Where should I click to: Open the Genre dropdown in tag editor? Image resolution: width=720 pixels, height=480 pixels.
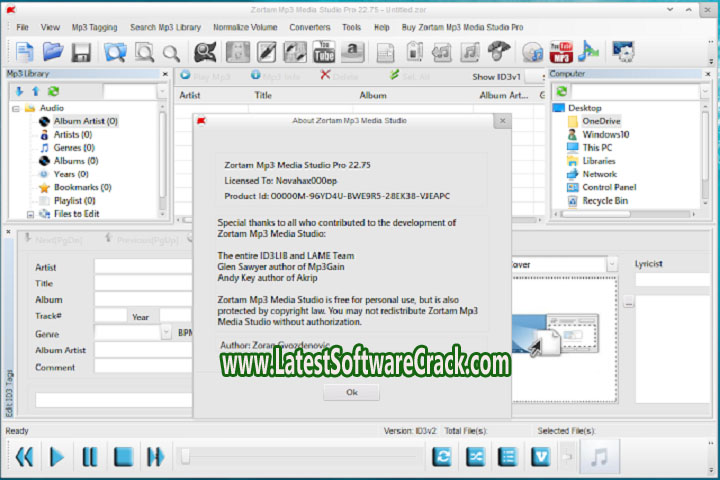166,332
